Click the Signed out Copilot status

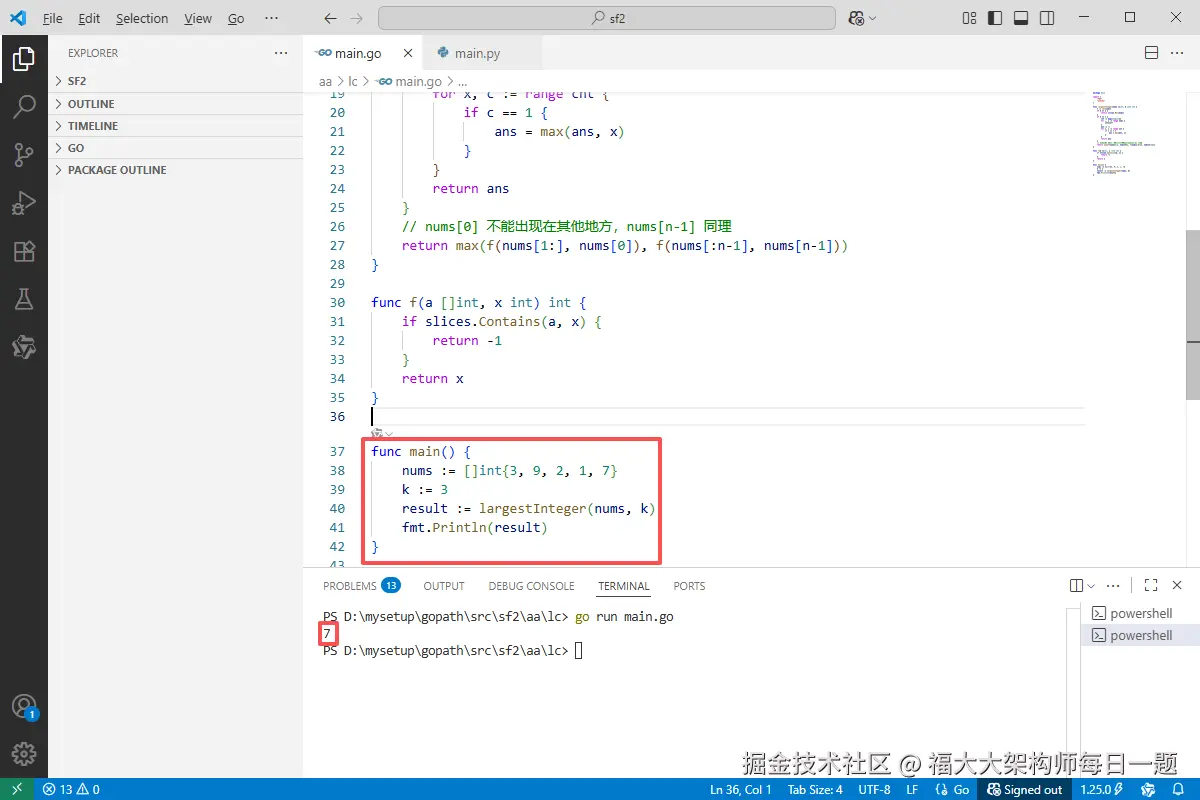pos(1024,789)
